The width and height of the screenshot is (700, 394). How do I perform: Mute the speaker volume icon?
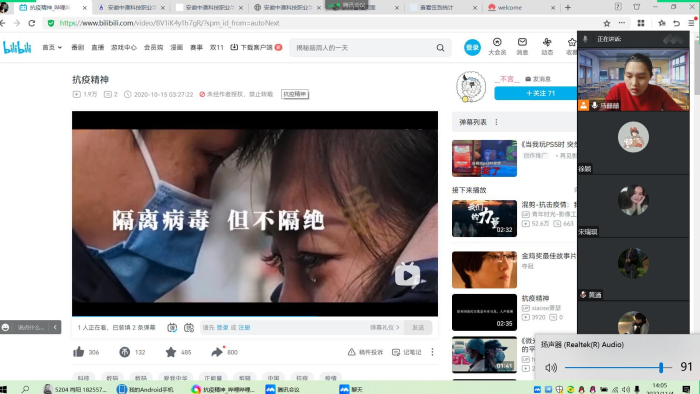pos(551,367)
